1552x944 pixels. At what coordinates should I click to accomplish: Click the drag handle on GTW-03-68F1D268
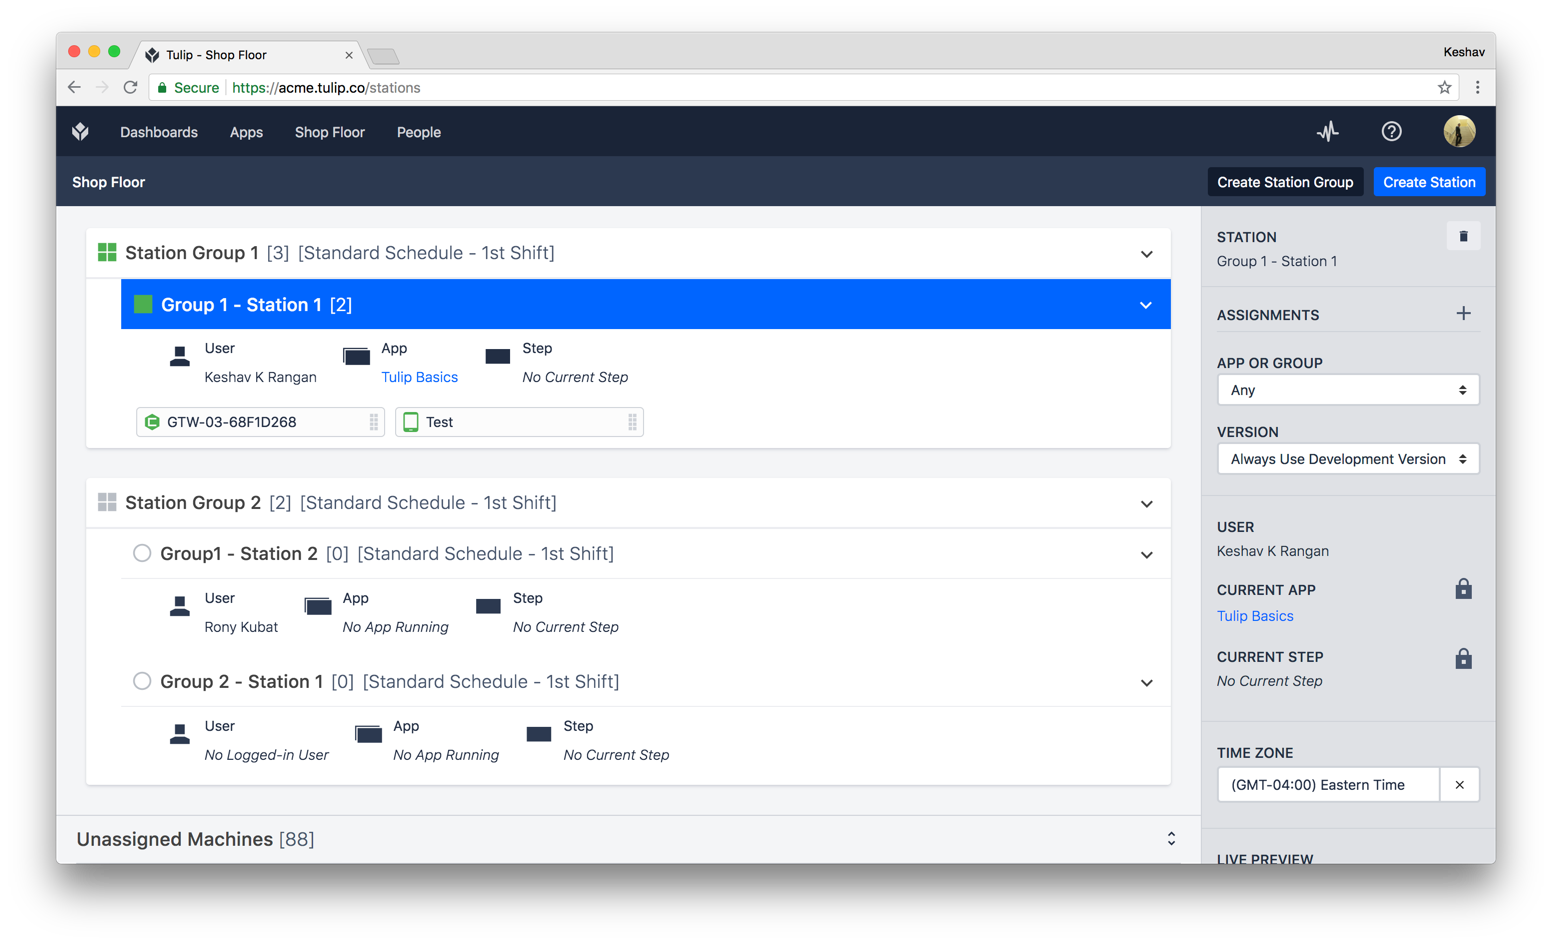373,422
